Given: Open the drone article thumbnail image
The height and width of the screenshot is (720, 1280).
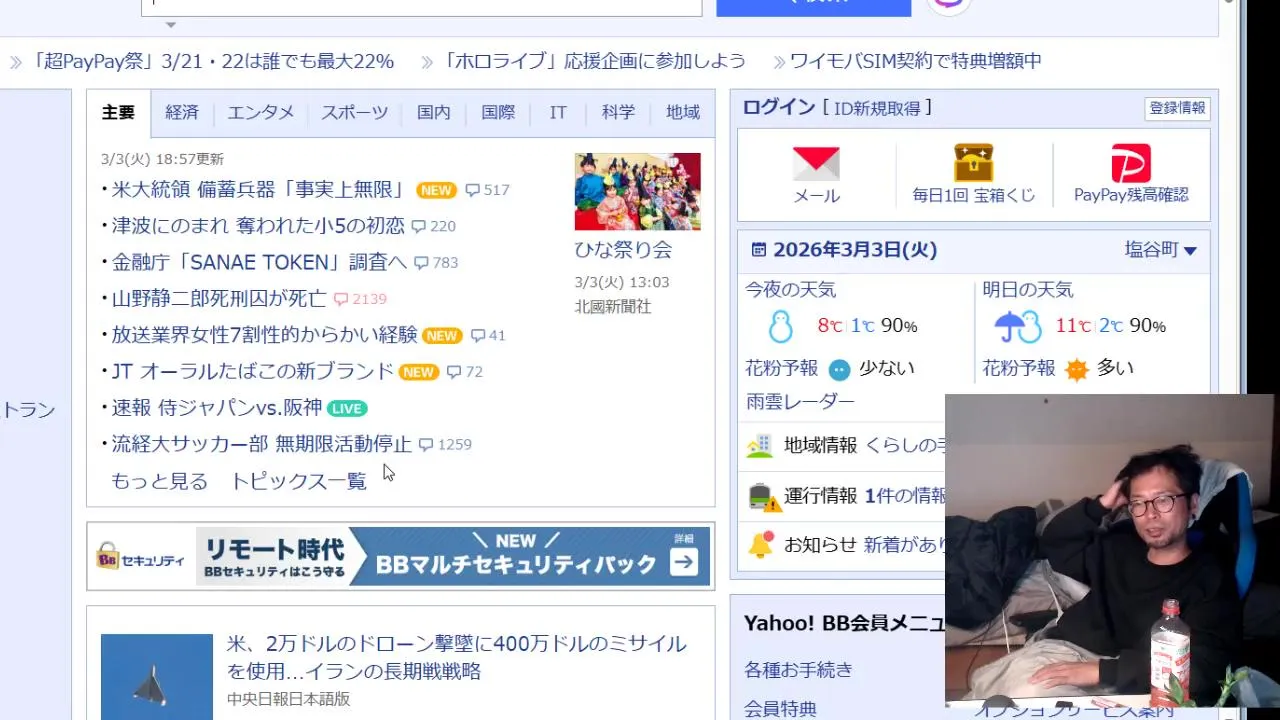Looking at the screenshot, I should [157, 677].
